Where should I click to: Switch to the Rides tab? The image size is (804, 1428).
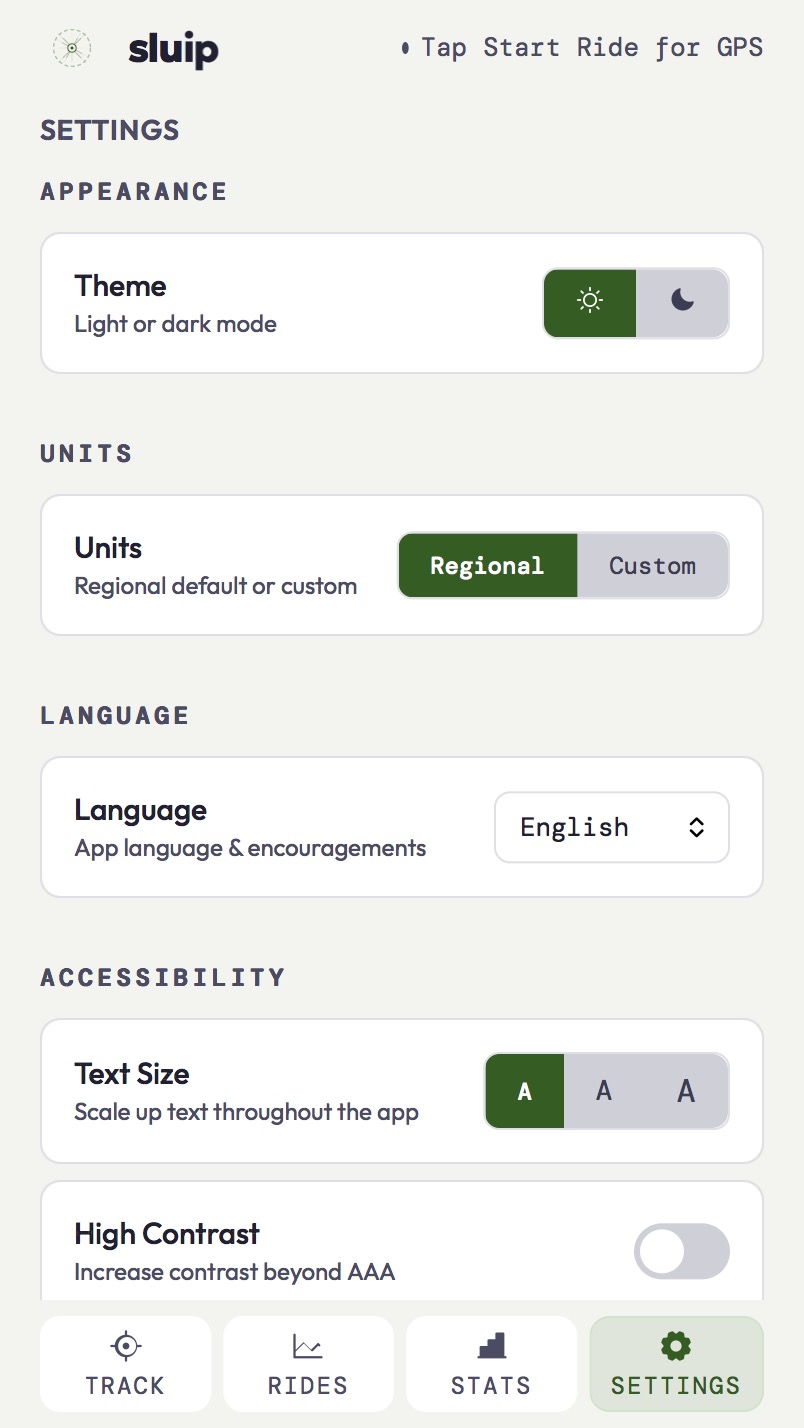pos(308,1364)
